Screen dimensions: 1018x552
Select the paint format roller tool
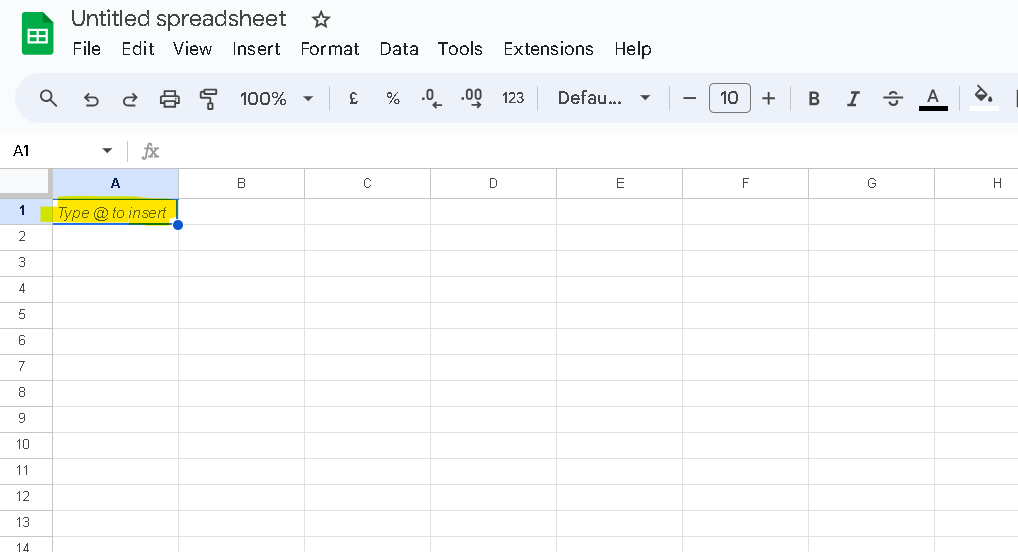pyautogui.click(x=208, y=98)
